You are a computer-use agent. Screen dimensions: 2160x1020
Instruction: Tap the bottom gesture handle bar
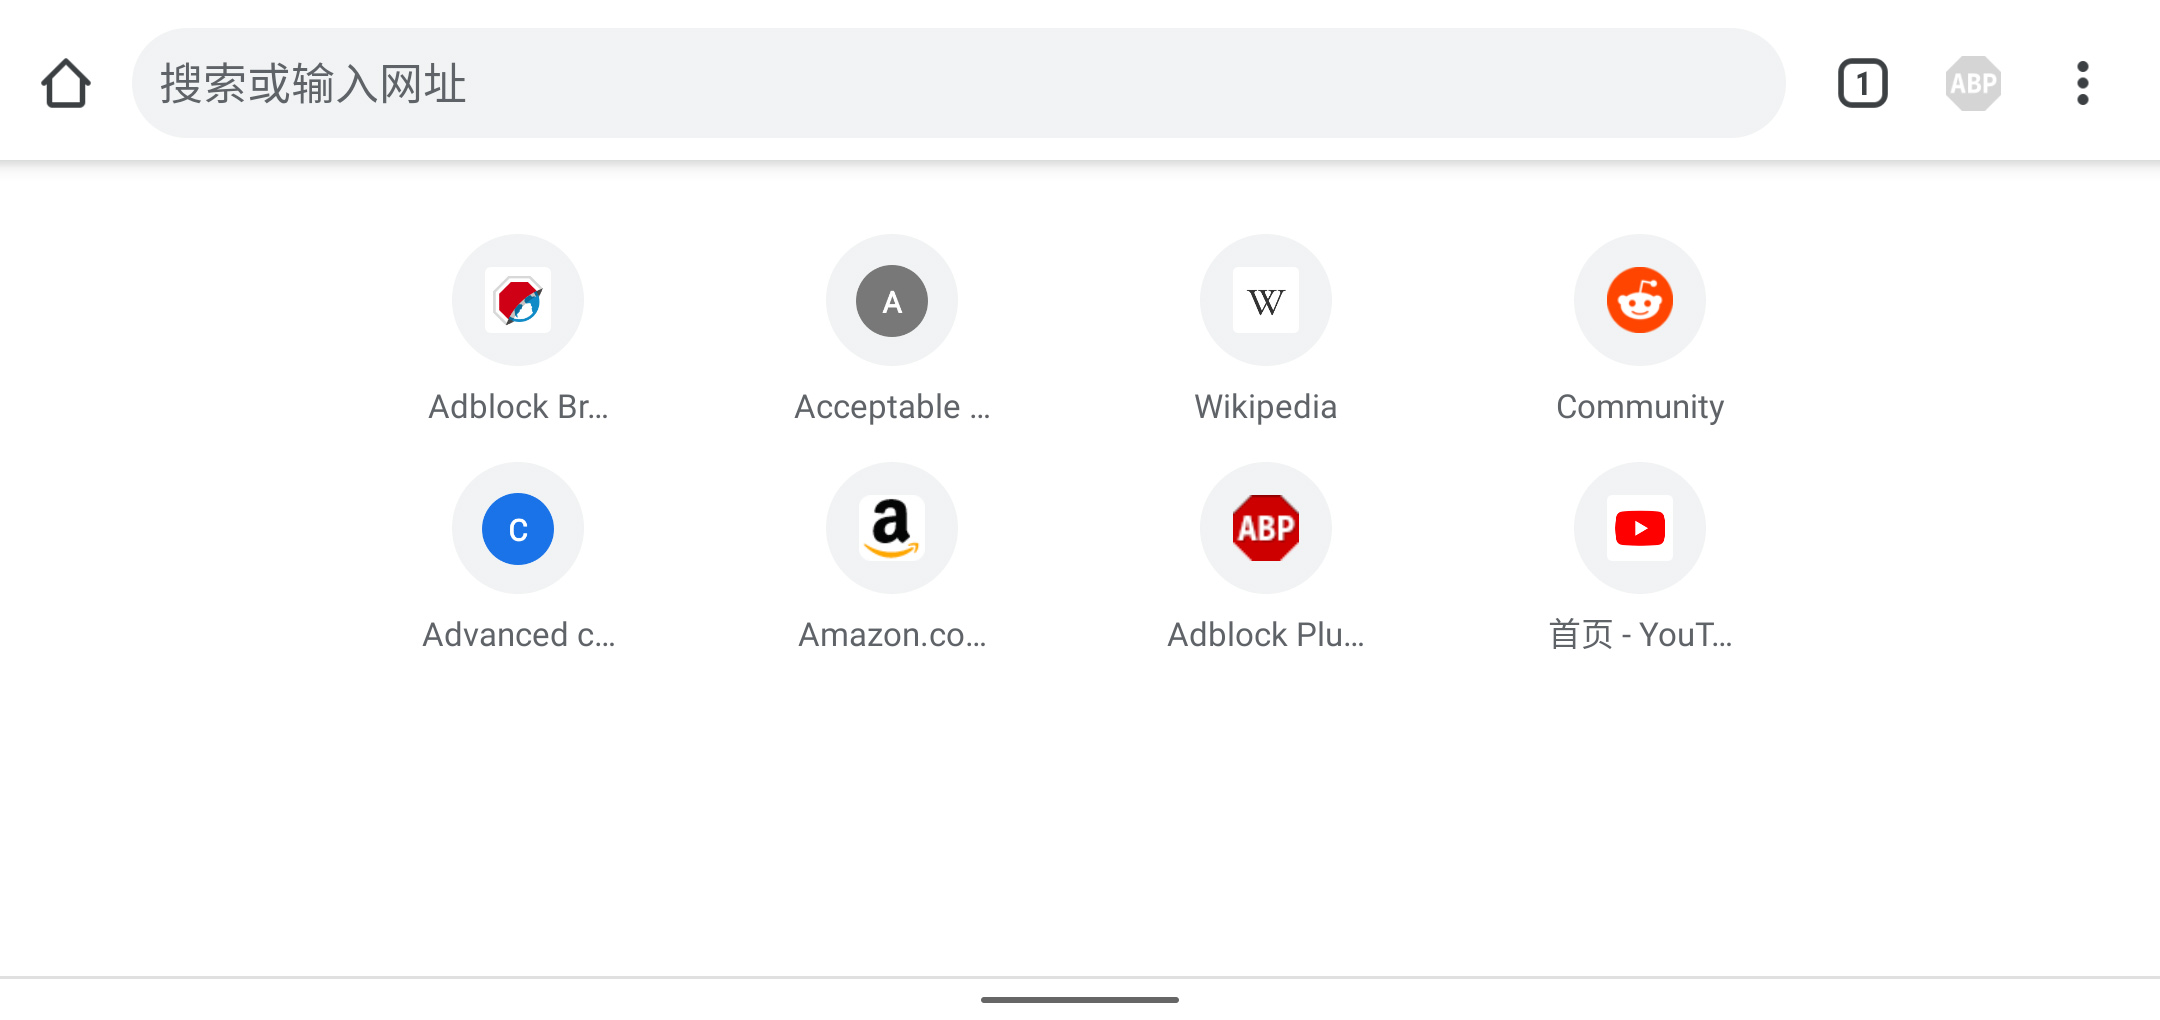pos(1079,998)
